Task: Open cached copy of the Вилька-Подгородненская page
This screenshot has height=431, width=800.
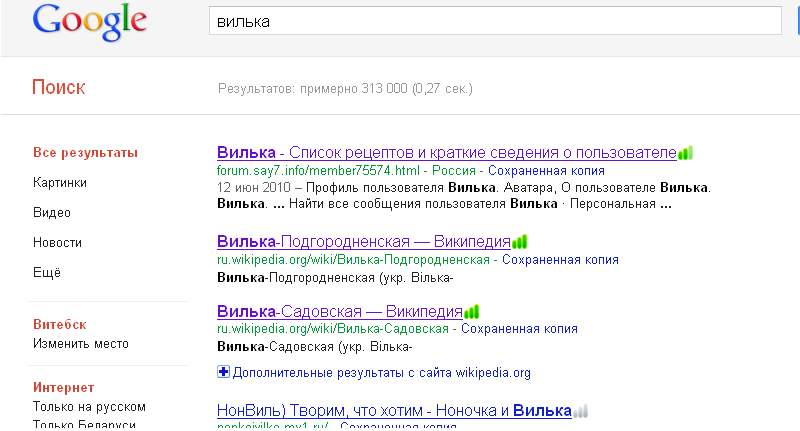Action: pyautogui.click(x=560, y=260)
